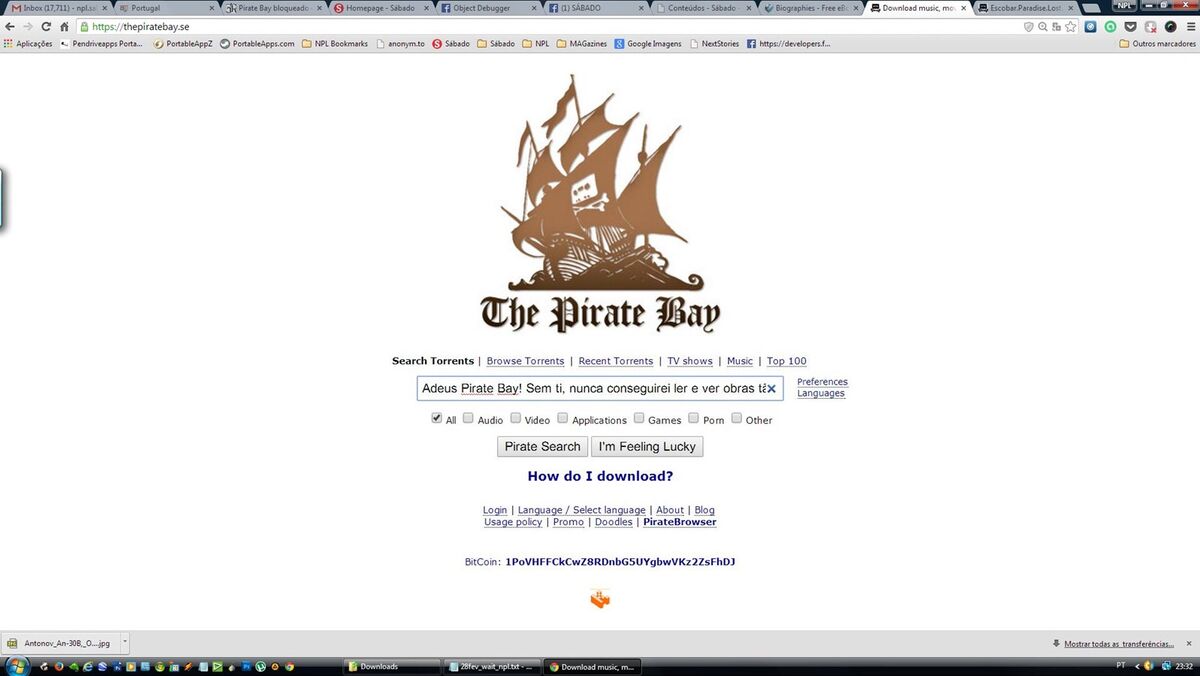Click the BitCoin address link
Screen dimensions: 1200x676
pos(620,562)
